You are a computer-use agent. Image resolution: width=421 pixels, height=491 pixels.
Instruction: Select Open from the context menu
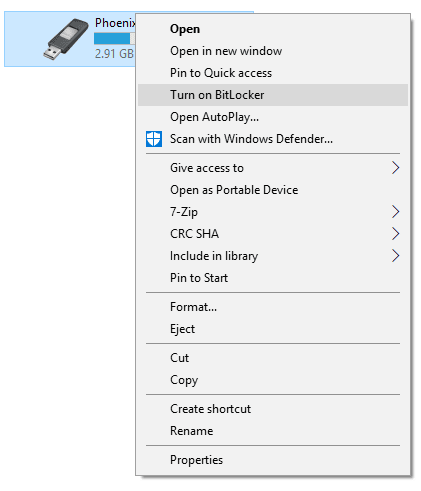click(273, 29)
